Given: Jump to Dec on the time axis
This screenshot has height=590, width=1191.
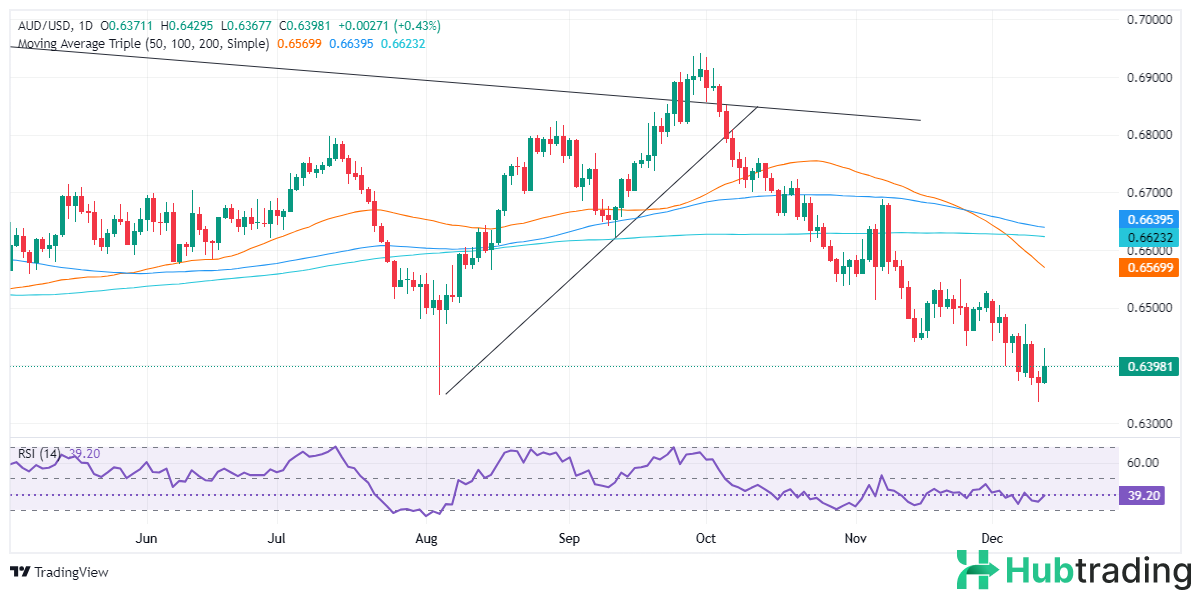Looking at the screenshot, I should coord(992,538).
